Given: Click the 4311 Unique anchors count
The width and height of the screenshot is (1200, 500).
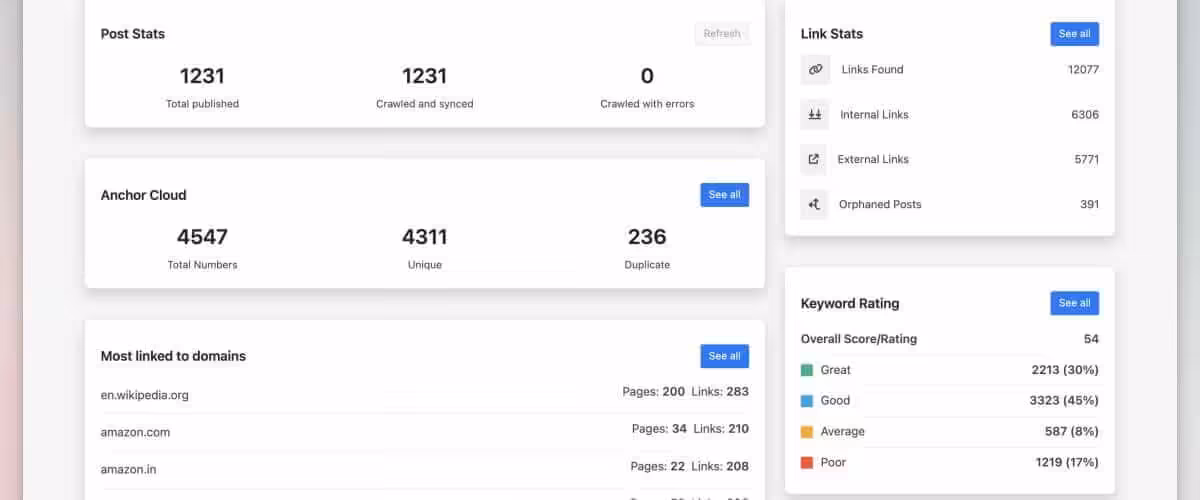Looking at the screenshot, I should 424,237.
